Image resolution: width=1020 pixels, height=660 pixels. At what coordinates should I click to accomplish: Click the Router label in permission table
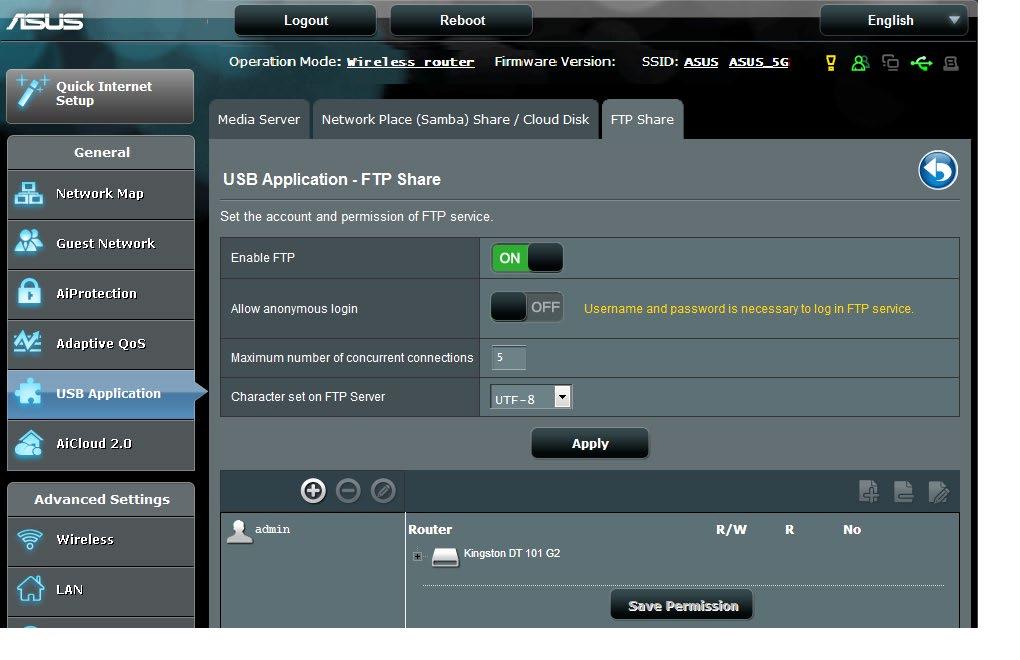coord(430,530)
